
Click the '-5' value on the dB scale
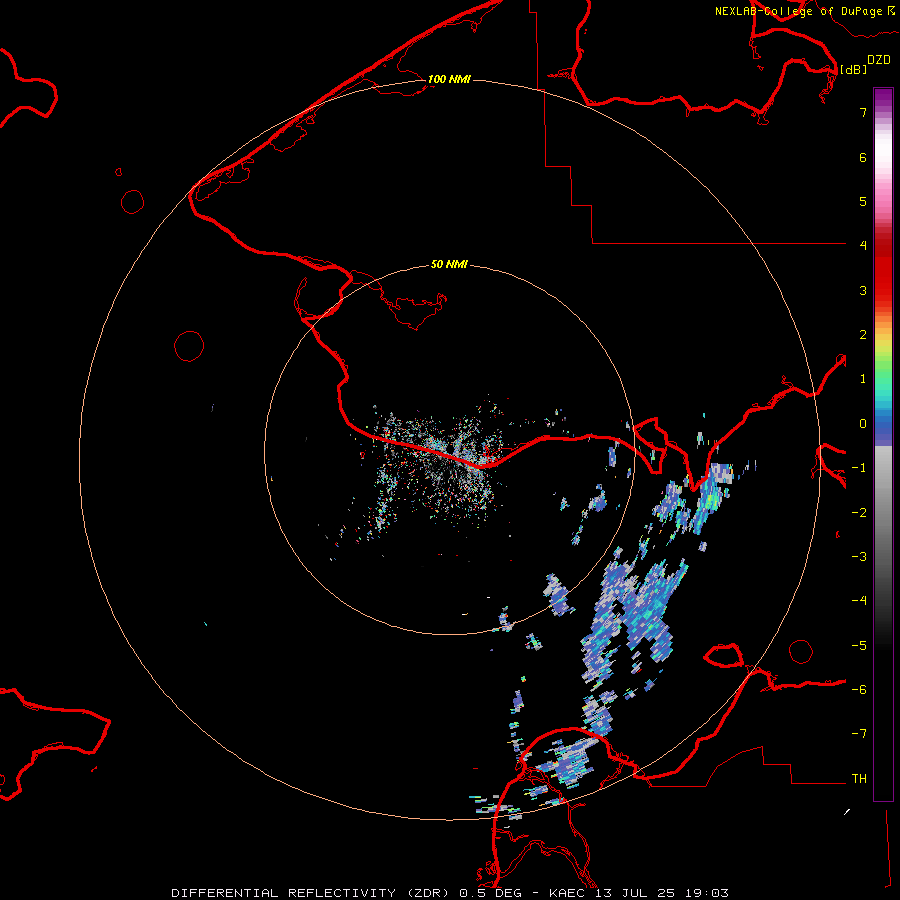coord(859,646)
